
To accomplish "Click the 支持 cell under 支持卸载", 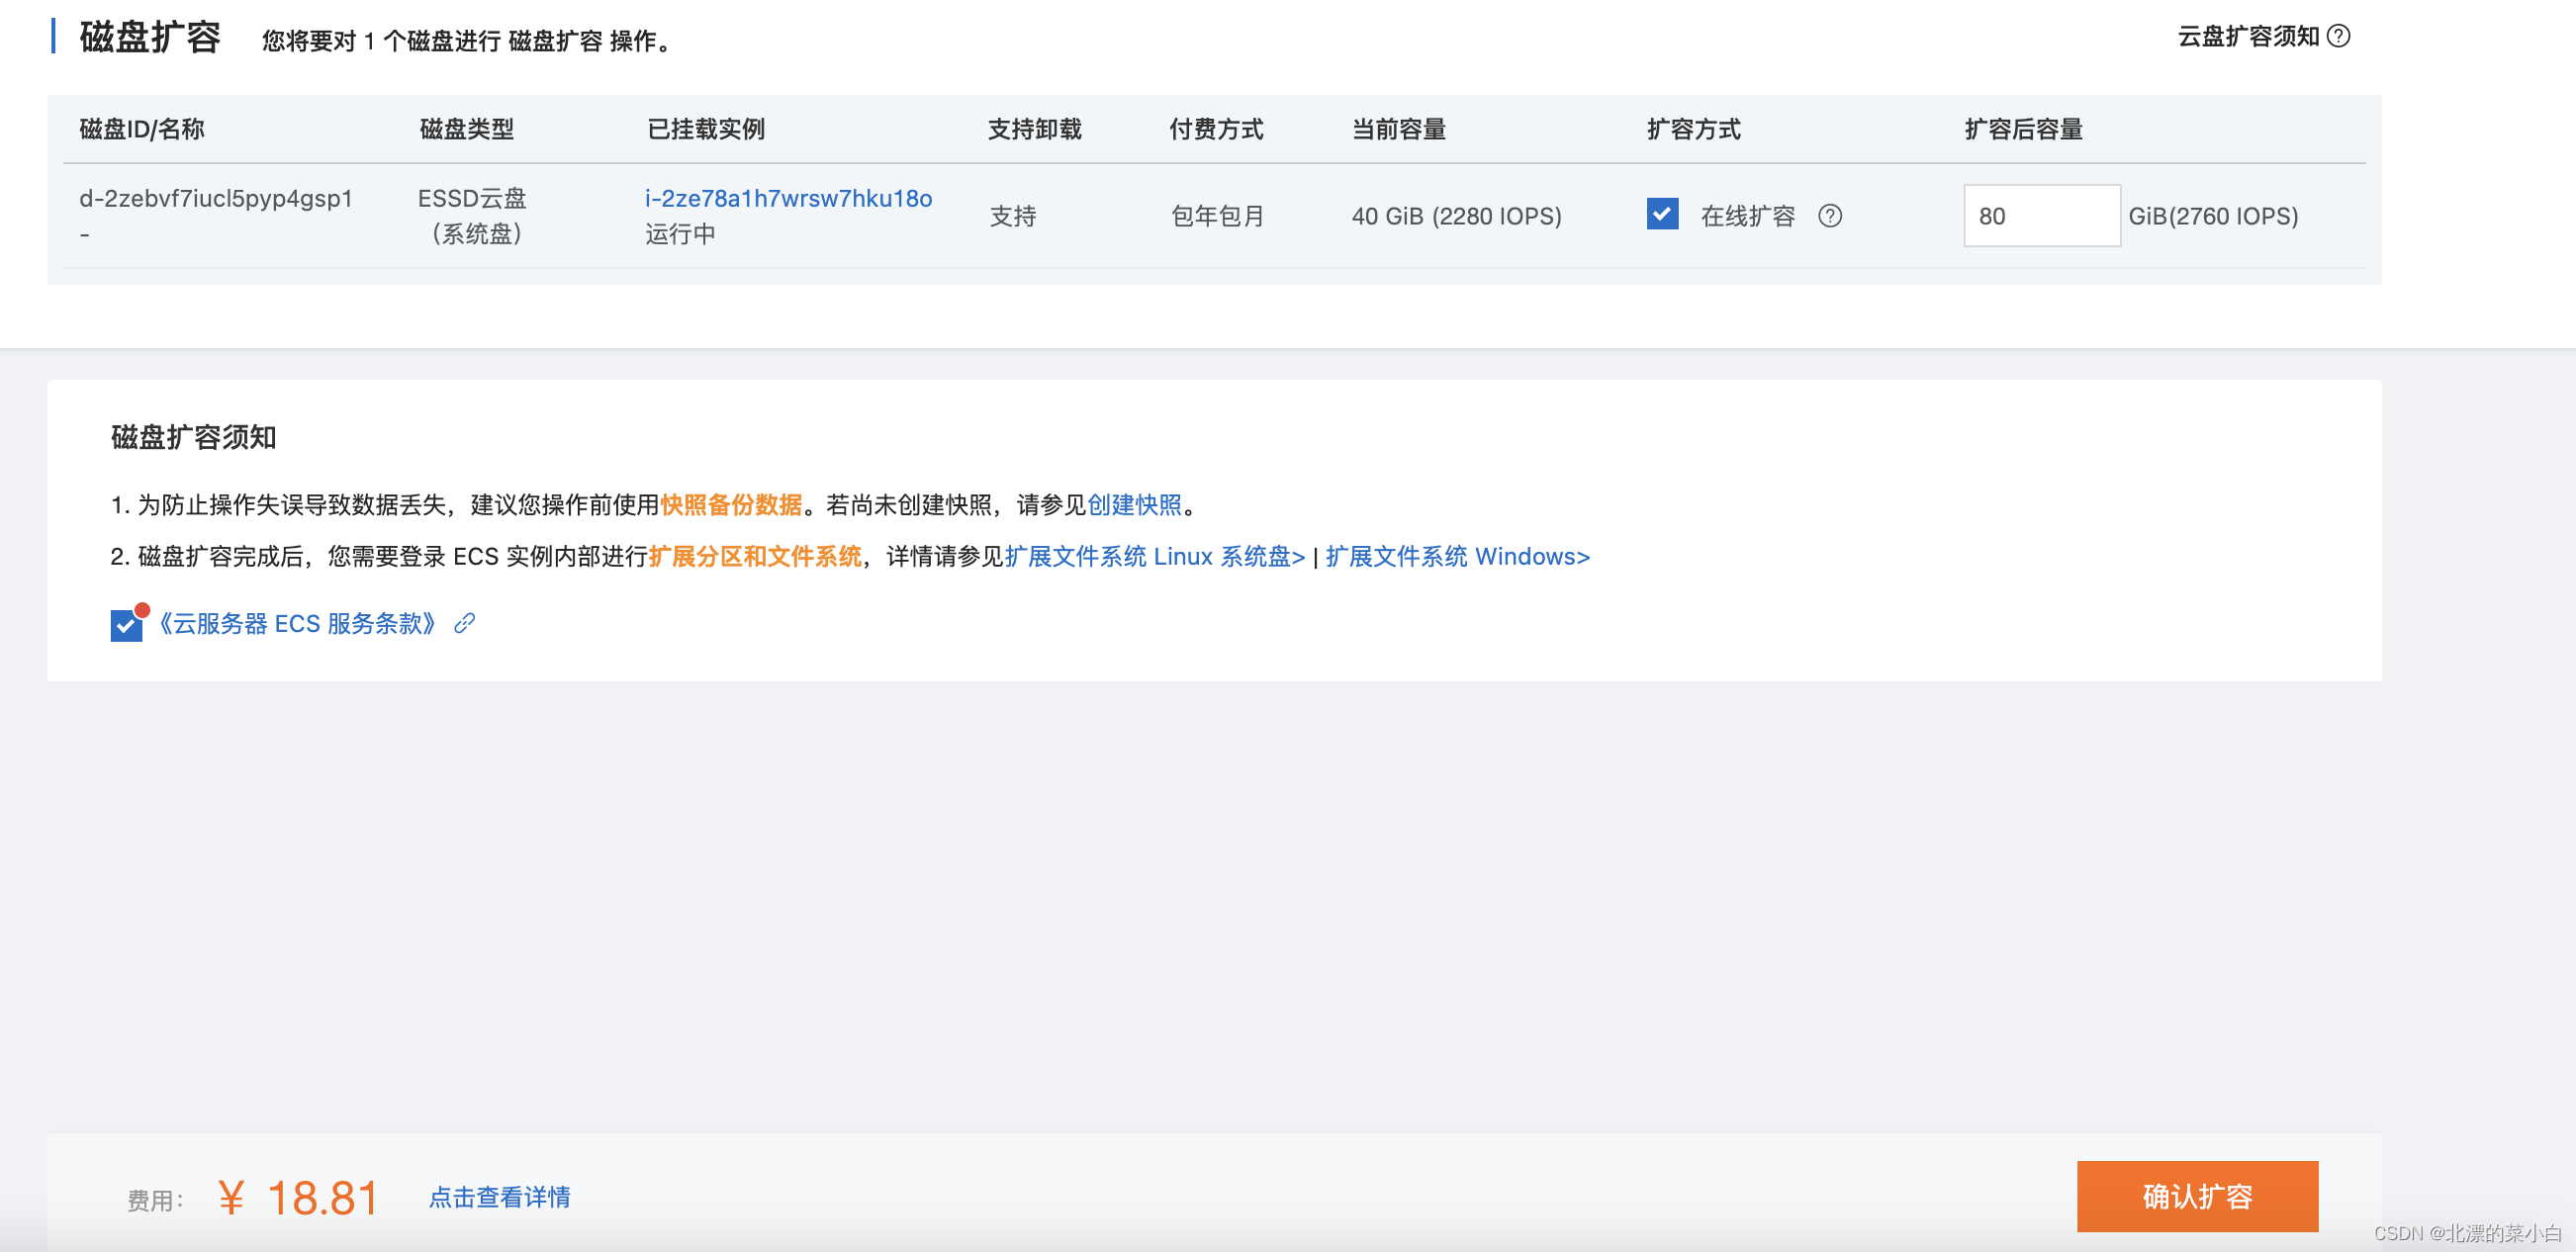I will click(x=1013, y=216).
